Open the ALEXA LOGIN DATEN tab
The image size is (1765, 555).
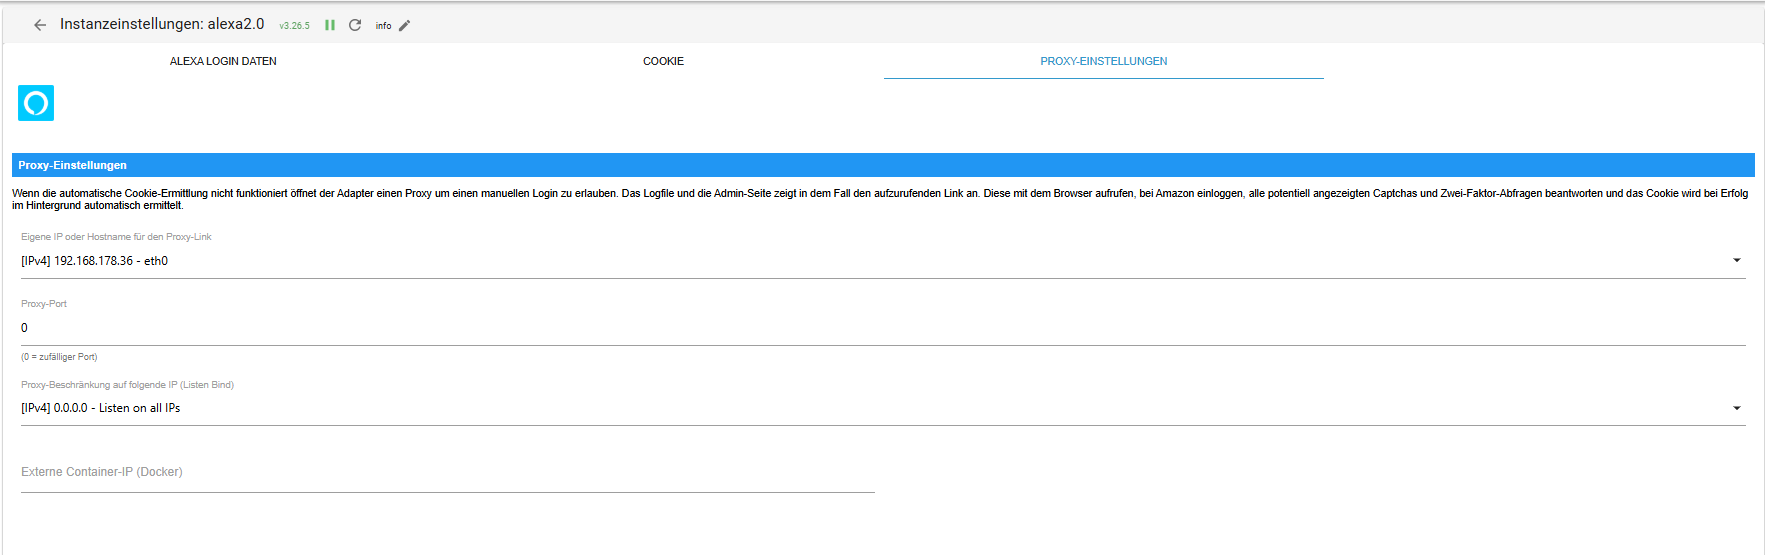(223, 61)
